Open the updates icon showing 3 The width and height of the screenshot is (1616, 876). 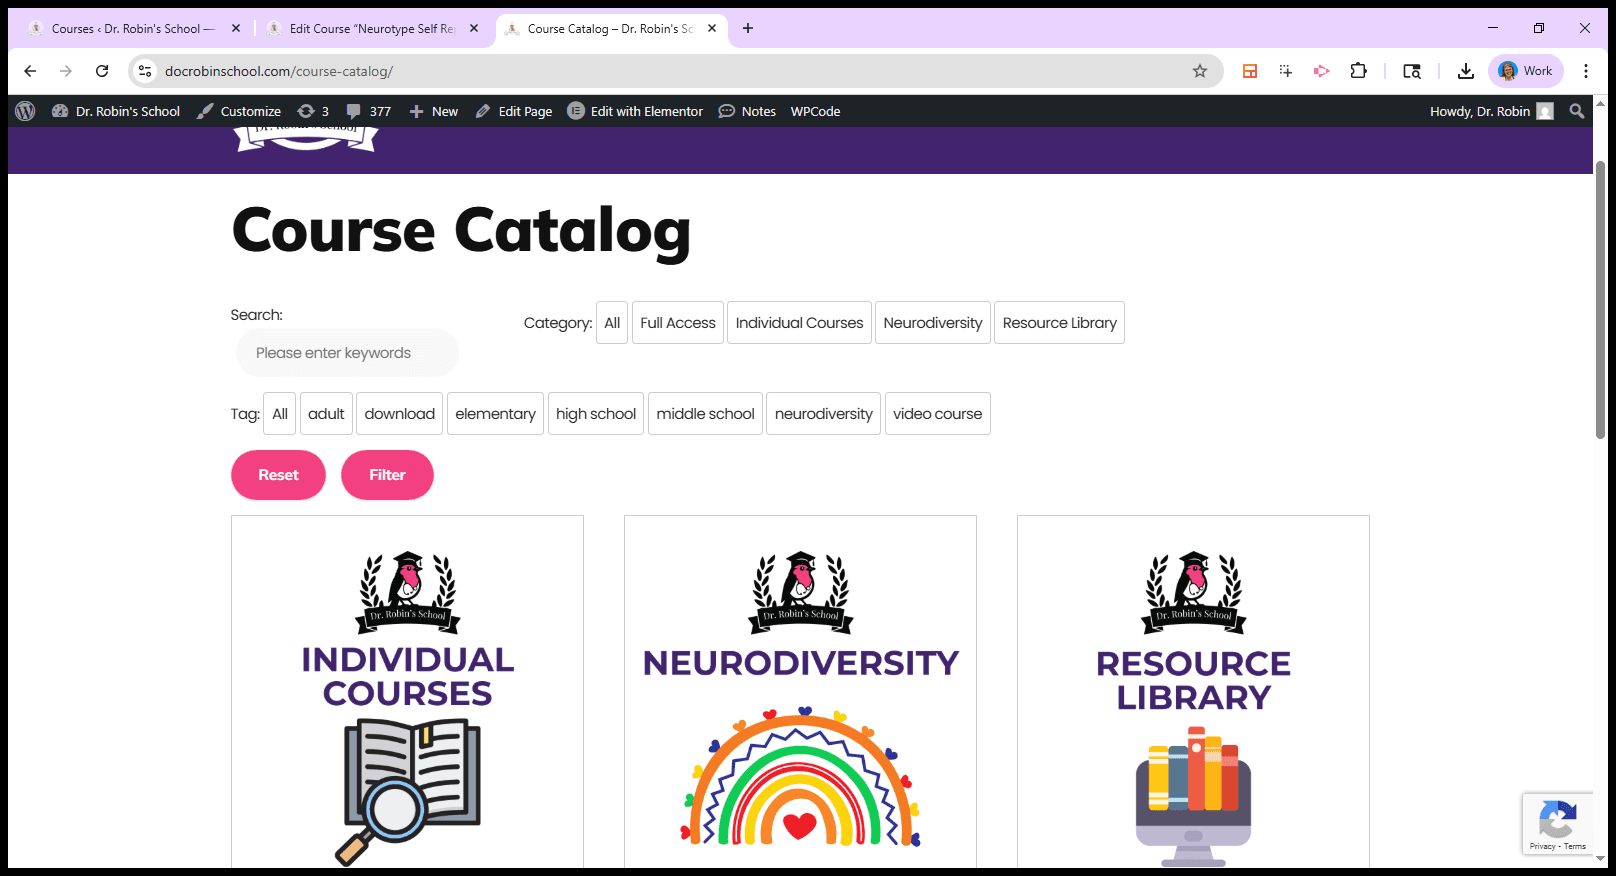click(313, 111)
